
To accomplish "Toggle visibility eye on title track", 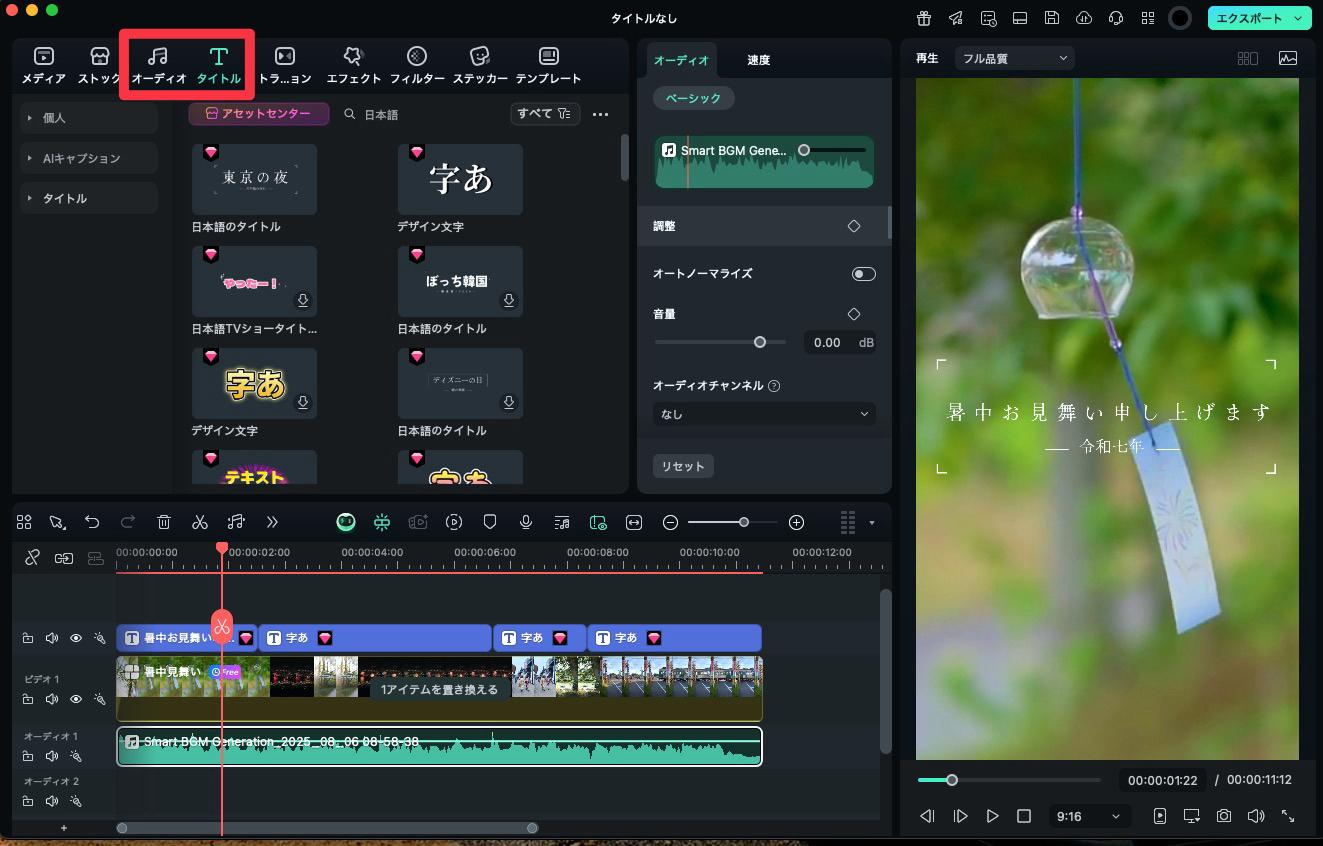I will pyautogui.click(x=76, y=638).
